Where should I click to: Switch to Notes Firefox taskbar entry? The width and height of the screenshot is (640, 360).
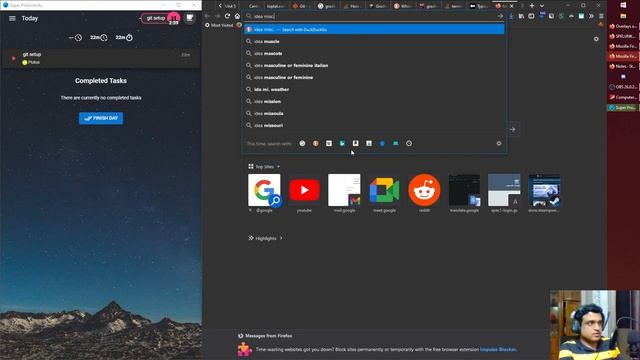point(622,66)
